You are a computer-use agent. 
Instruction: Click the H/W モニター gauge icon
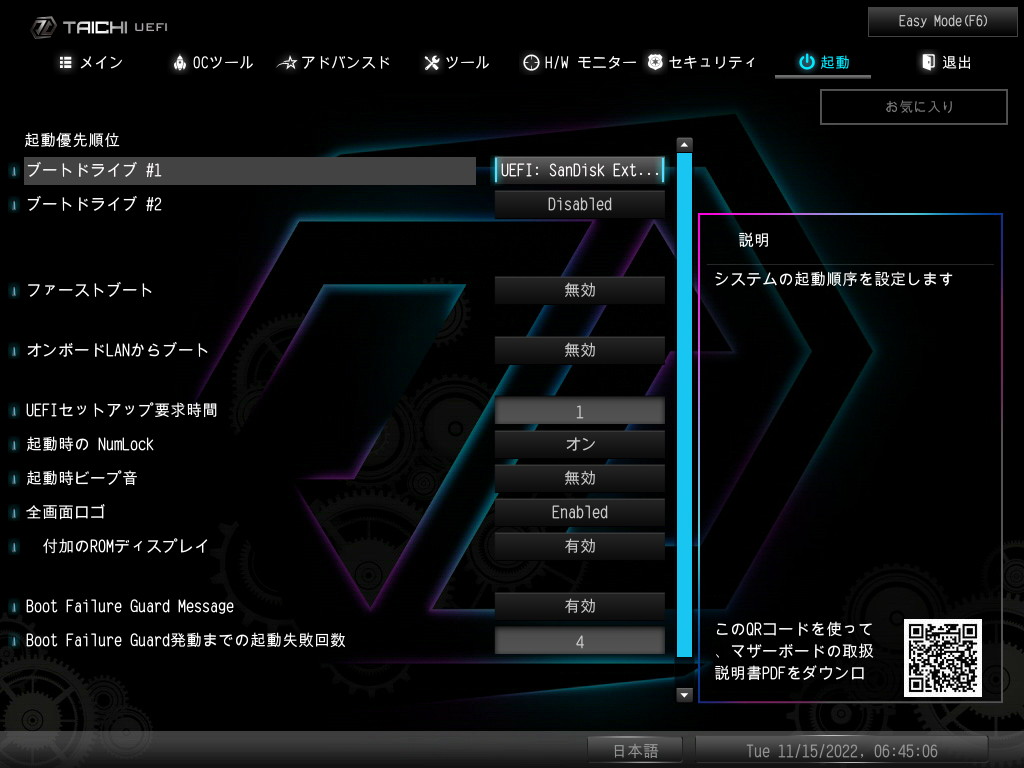531,63
